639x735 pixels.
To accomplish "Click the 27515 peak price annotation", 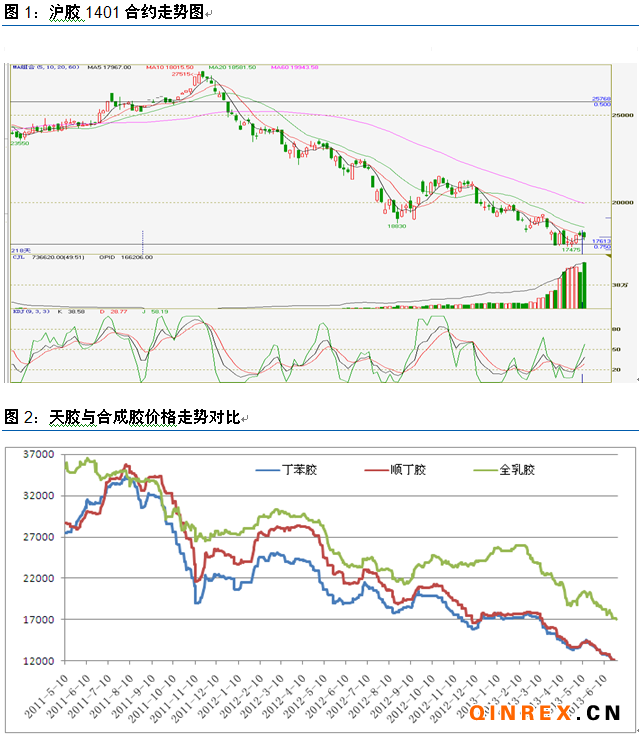I will pyautogui.click(x=181, y=75).
